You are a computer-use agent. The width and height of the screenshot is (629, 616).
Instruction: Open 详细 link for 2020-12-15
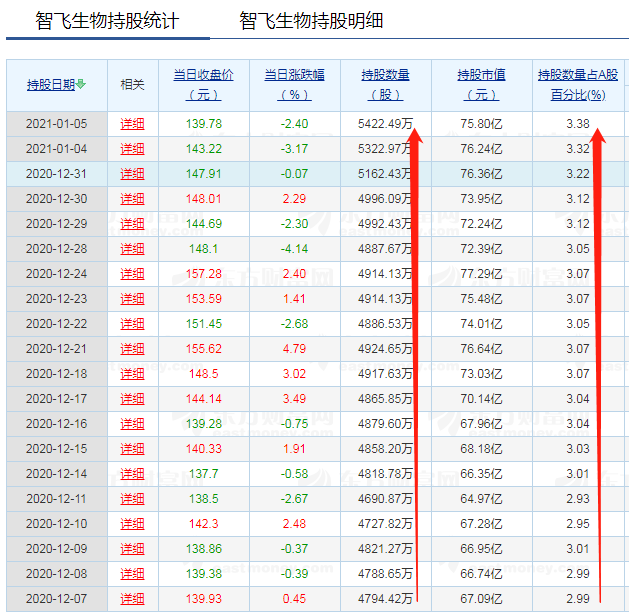point(132,449)
